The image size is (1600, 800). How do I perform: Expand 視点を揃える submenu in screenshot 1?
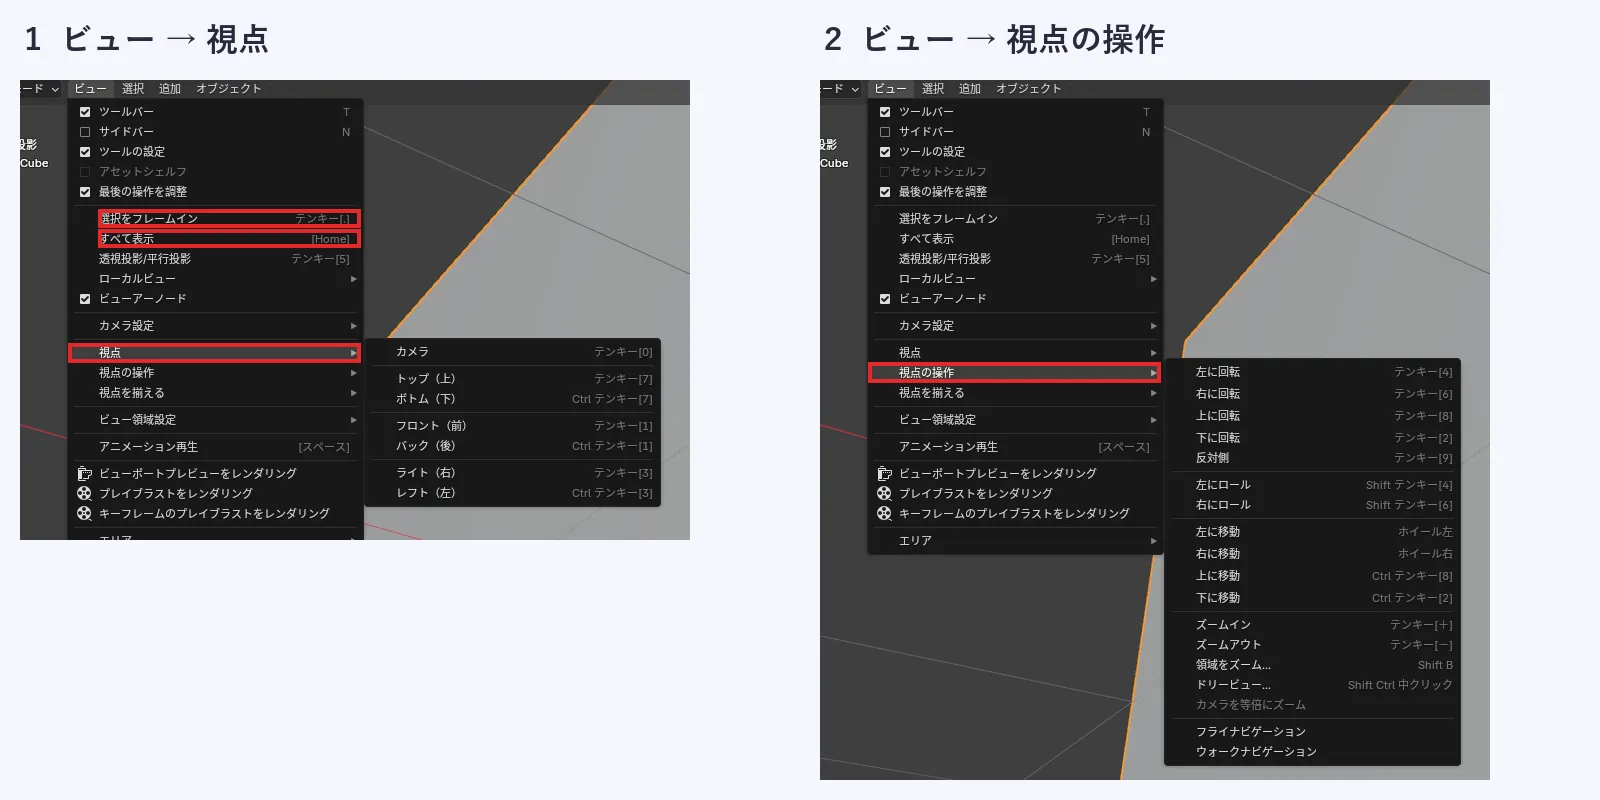point(215,393)
